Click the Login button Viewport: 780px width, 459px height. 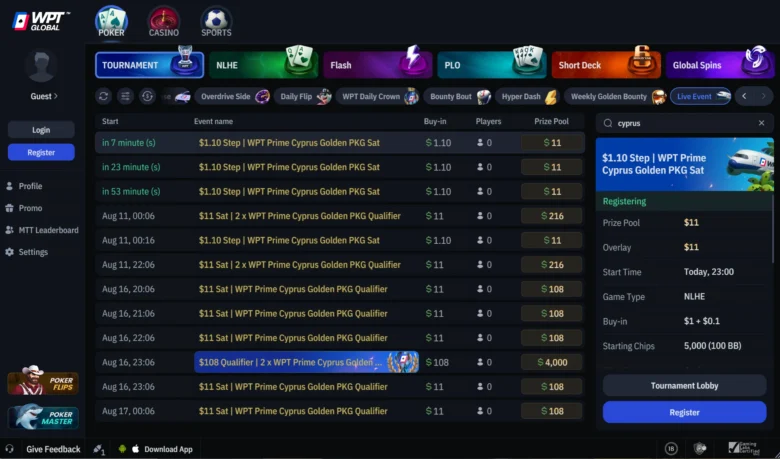[41, 130]
